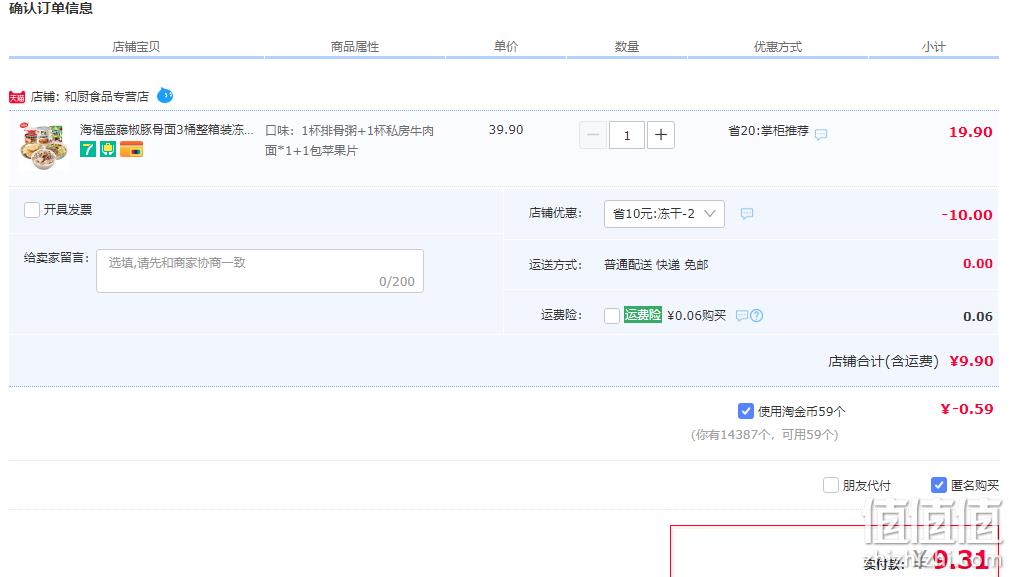Click the 省20:掌柜推荐 discount text

[768, 130]
